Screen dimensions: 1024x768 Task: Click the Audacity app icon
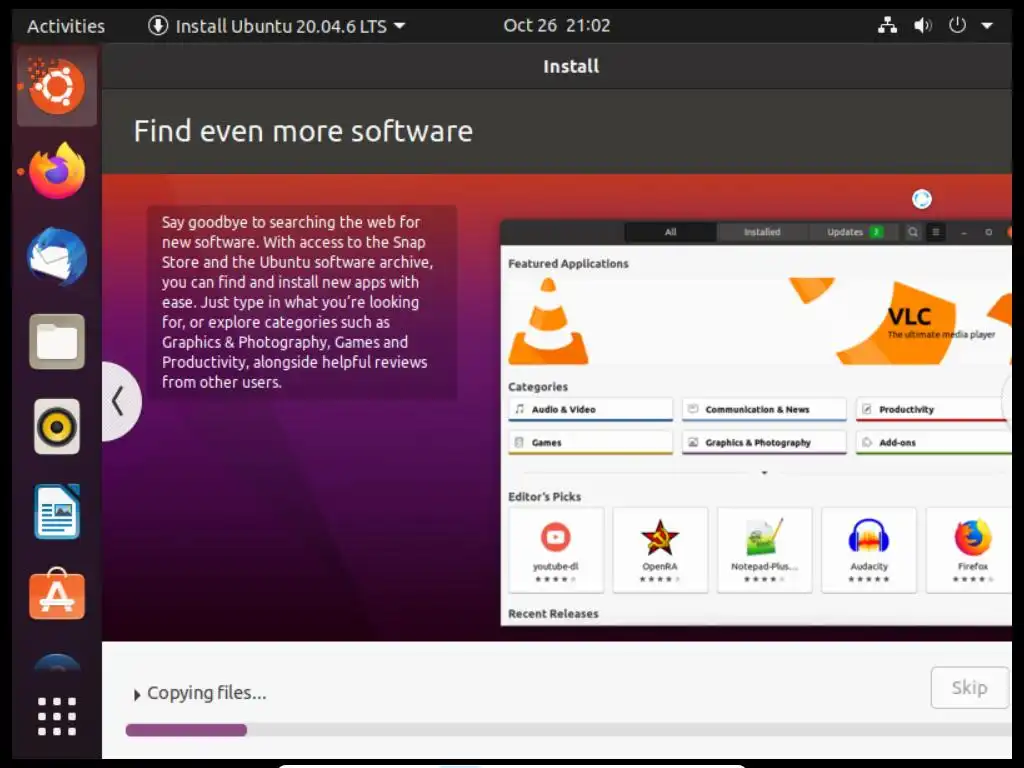869,537
